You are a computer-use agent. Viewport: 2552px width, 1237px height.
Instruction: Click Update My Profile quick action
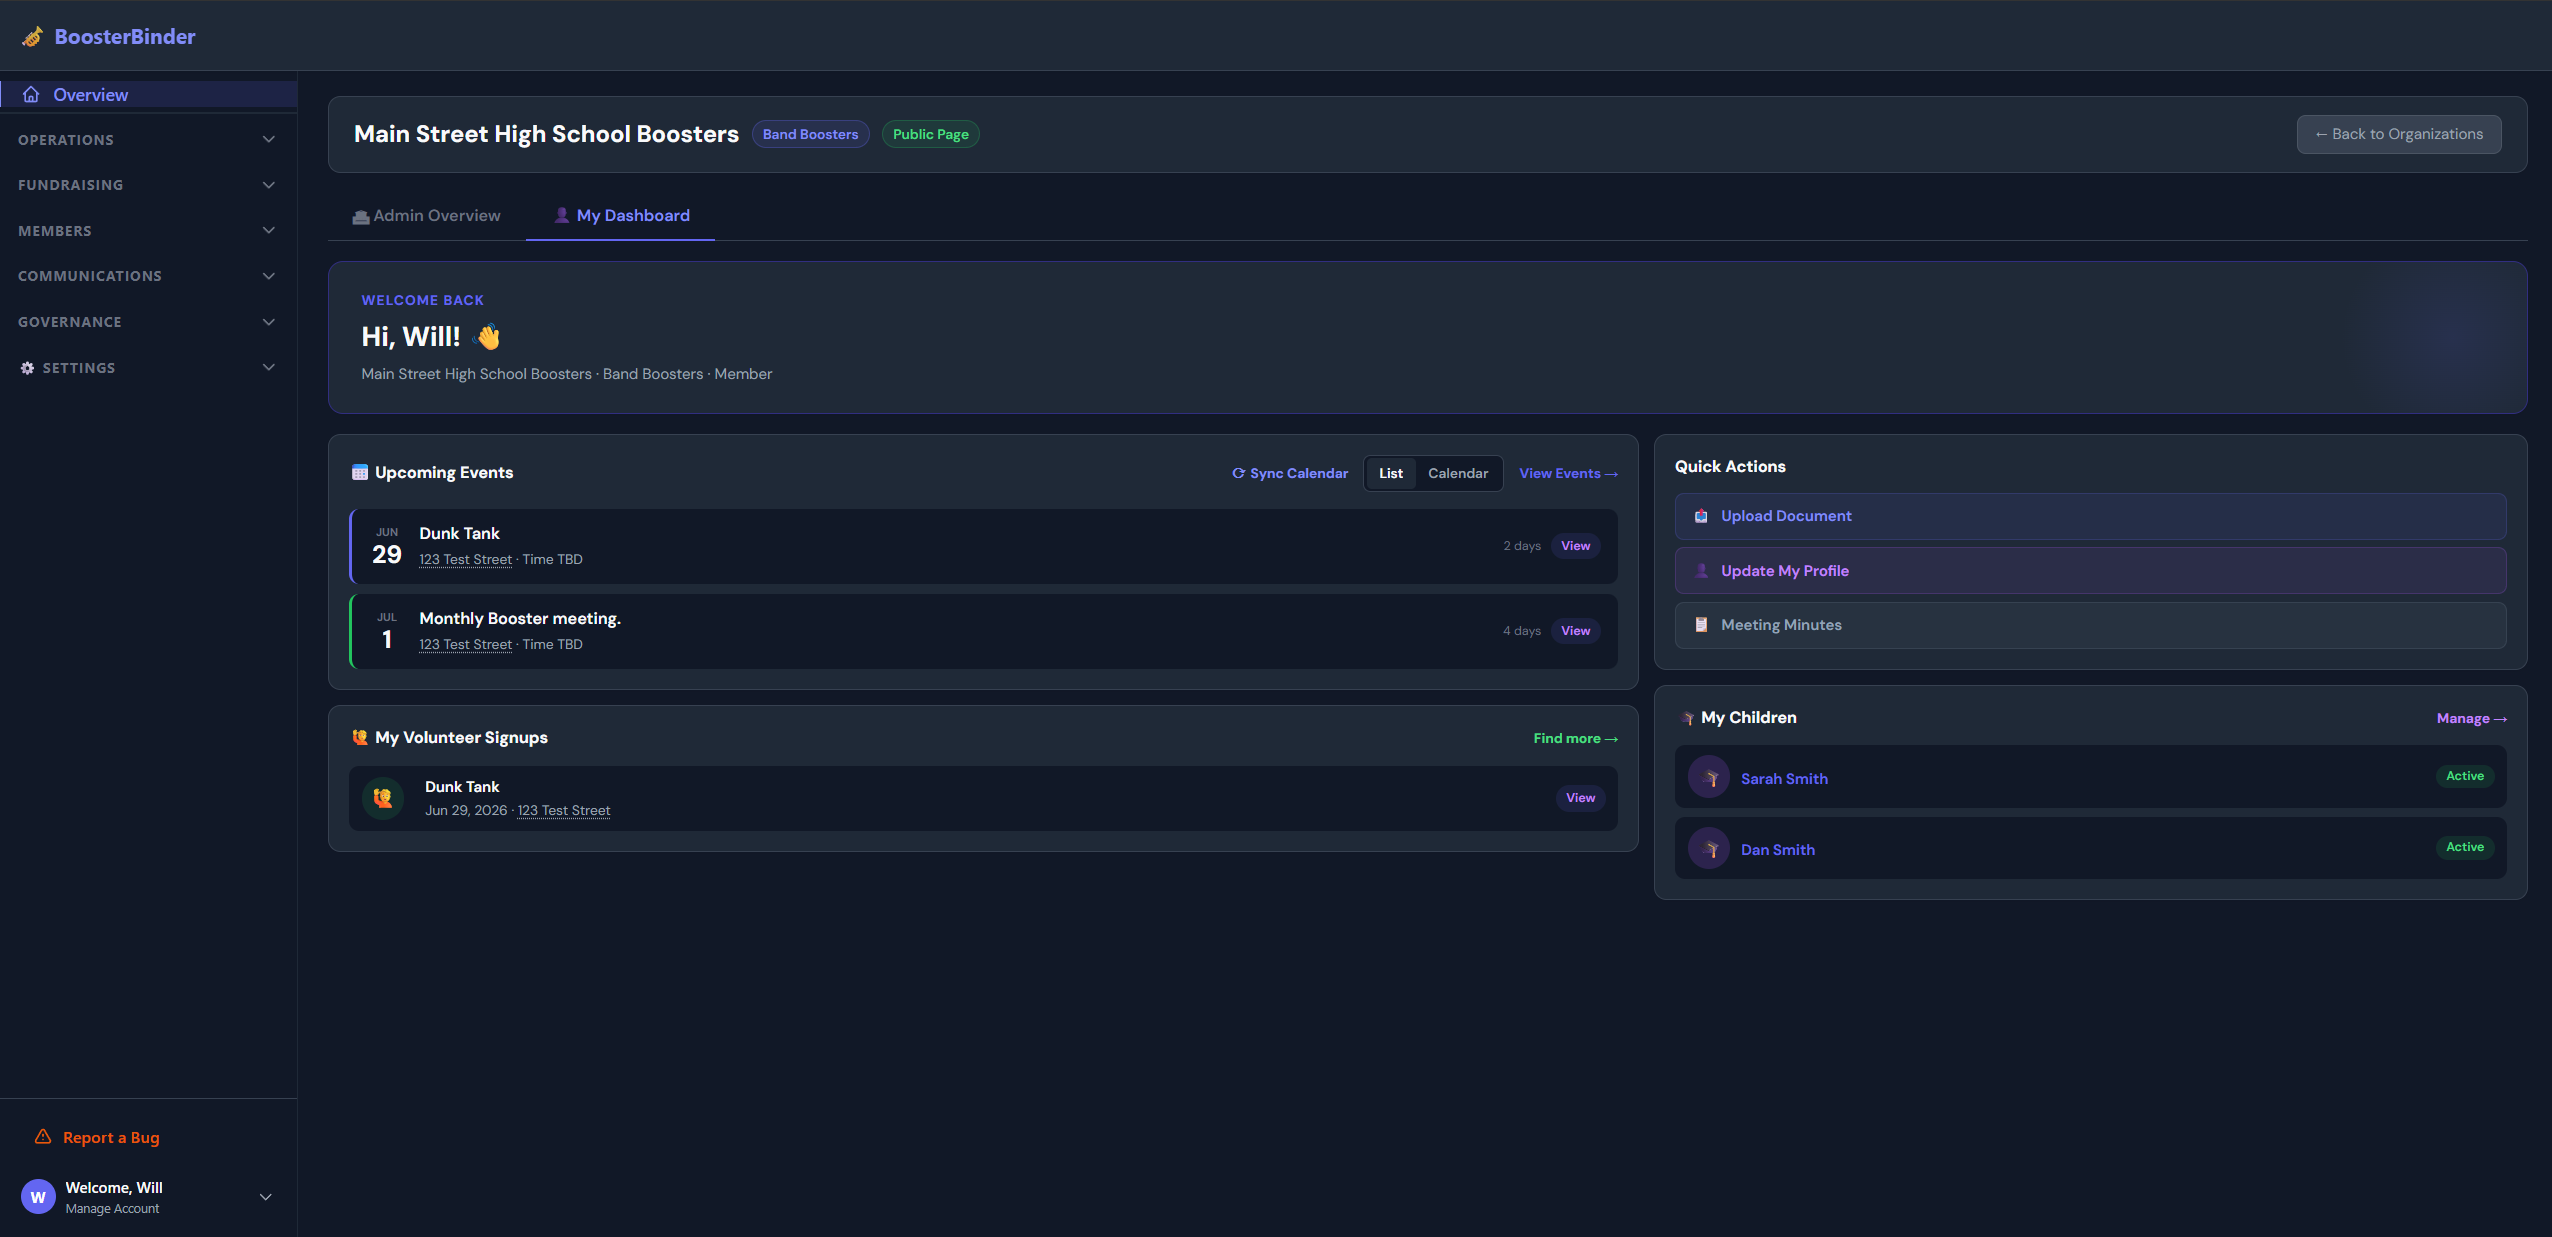click(x=2090, y=571)
